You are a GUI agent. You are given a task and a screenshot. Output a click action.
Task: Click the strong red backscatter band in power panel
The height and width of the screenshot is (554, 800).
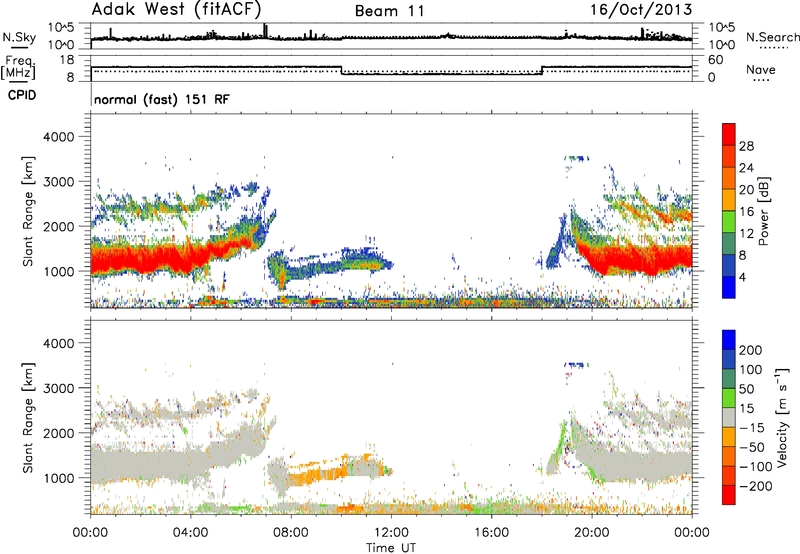[x=148, y=259]
